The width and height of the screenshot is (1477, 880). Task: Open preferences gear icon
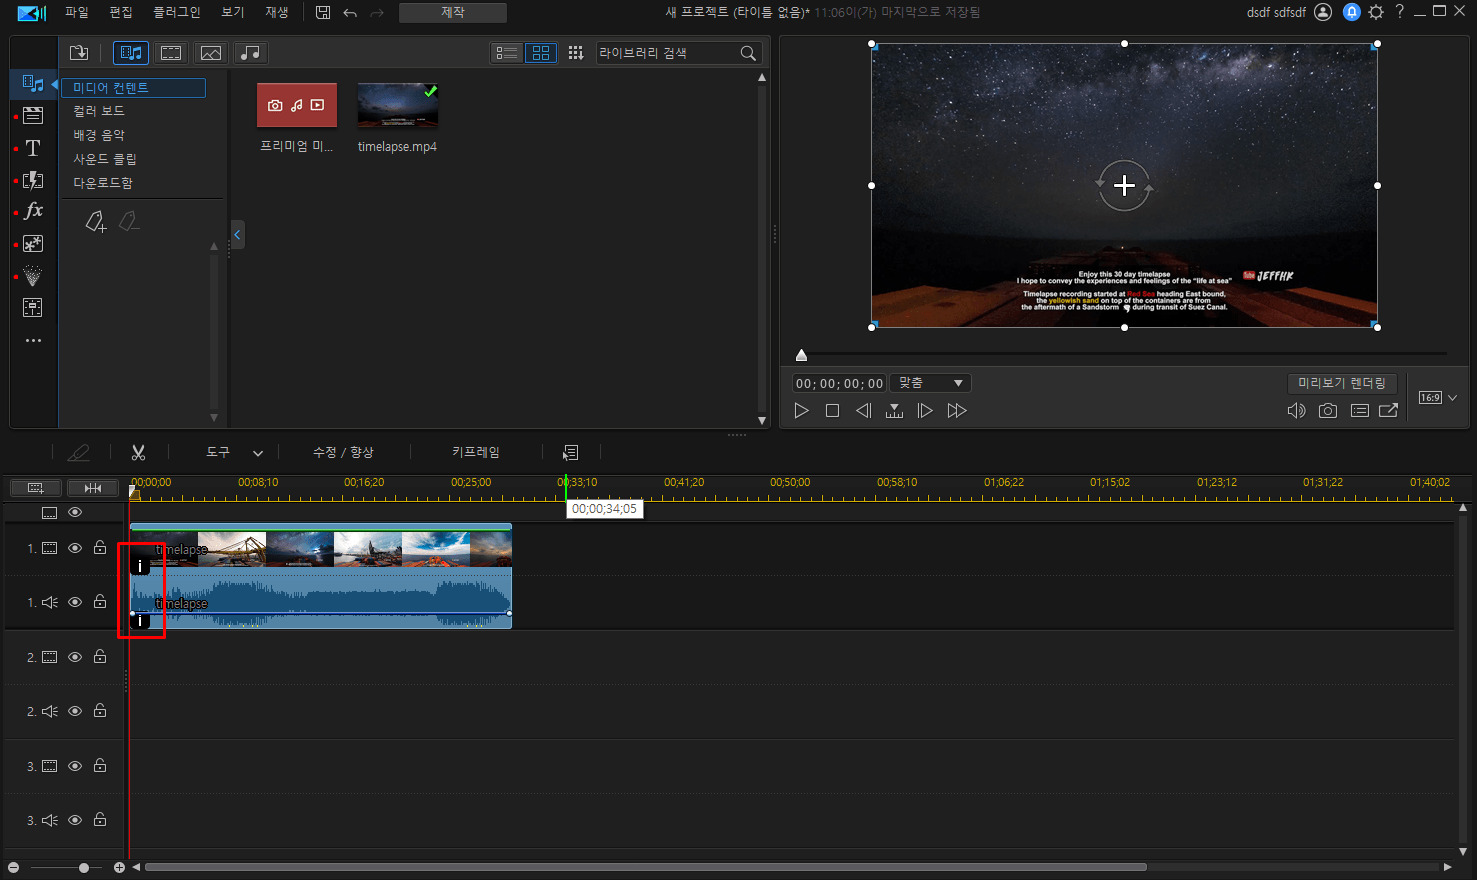point(1376,12)
